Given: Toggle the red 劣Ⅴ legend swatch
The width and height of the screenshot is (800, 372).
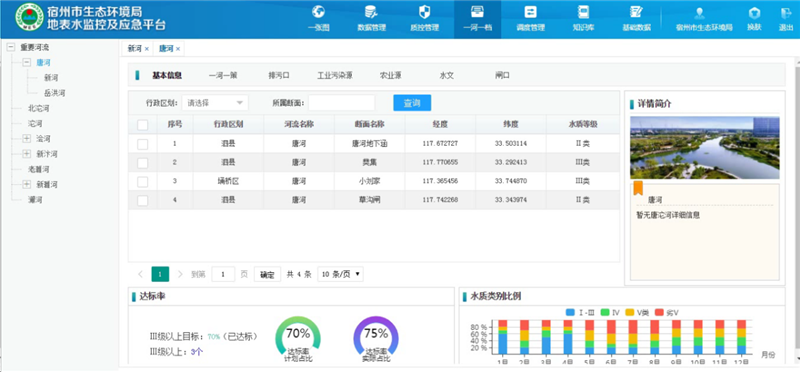Looking at the screenshot, I should pyautogui.click(x=659, y=312).
